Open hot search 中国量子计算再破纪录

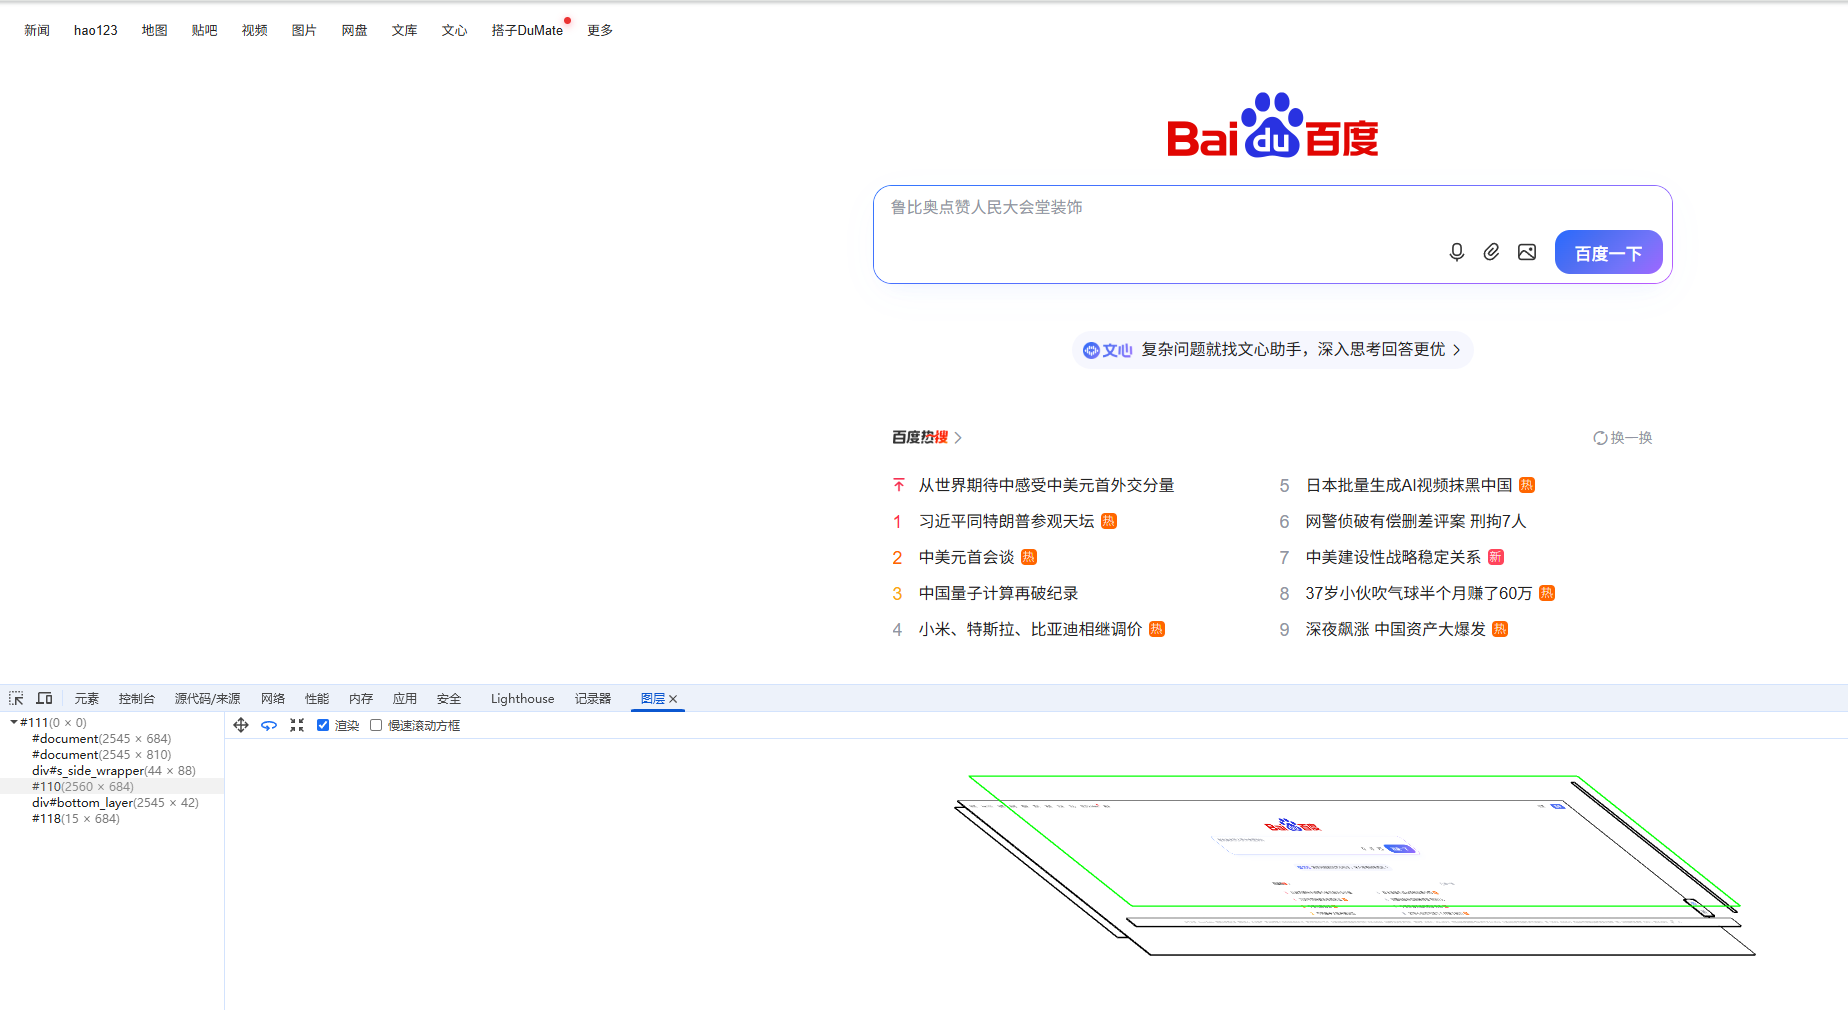point(998,593)
